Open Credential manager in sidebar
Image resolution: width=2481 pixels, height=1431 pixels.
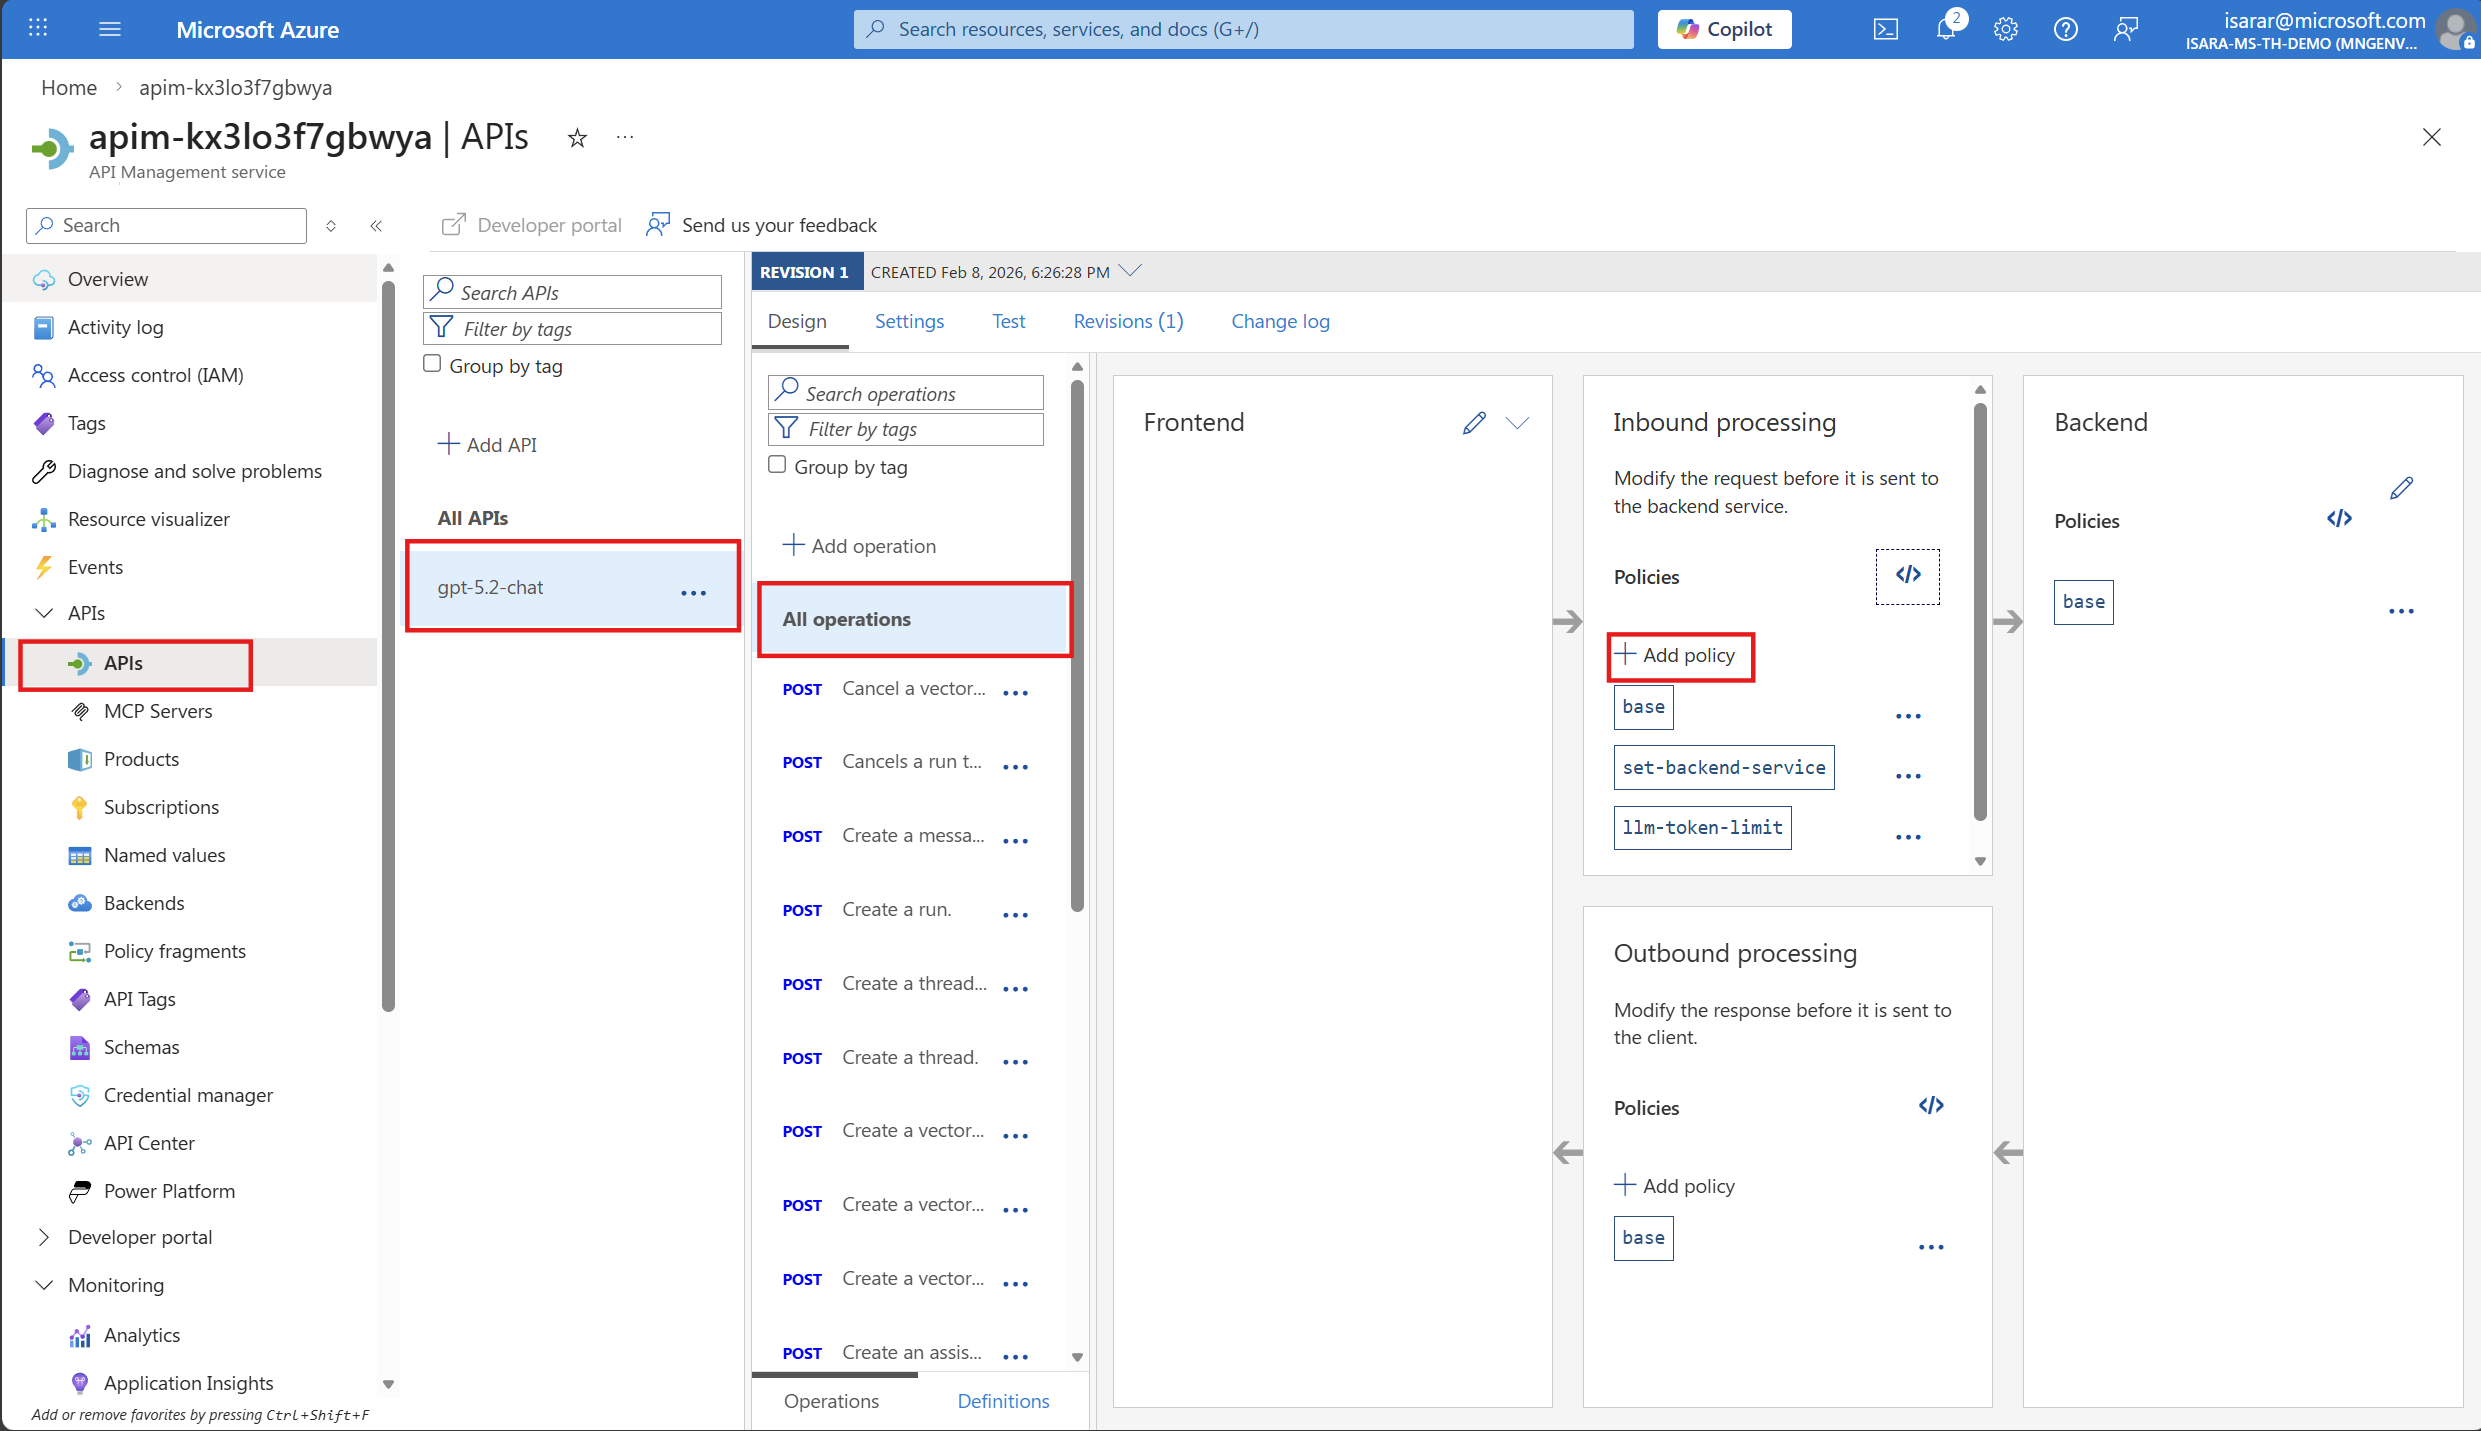tap(188, 1095)
